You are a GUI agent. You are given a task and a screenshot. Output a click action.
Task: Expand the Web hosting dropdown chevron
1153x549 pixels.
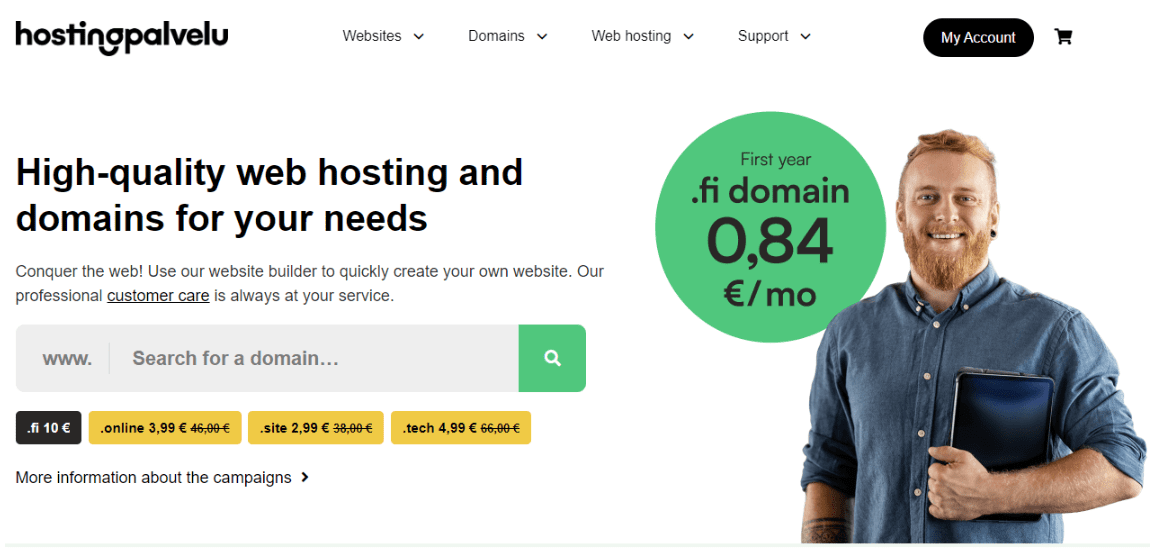[688, 37]
